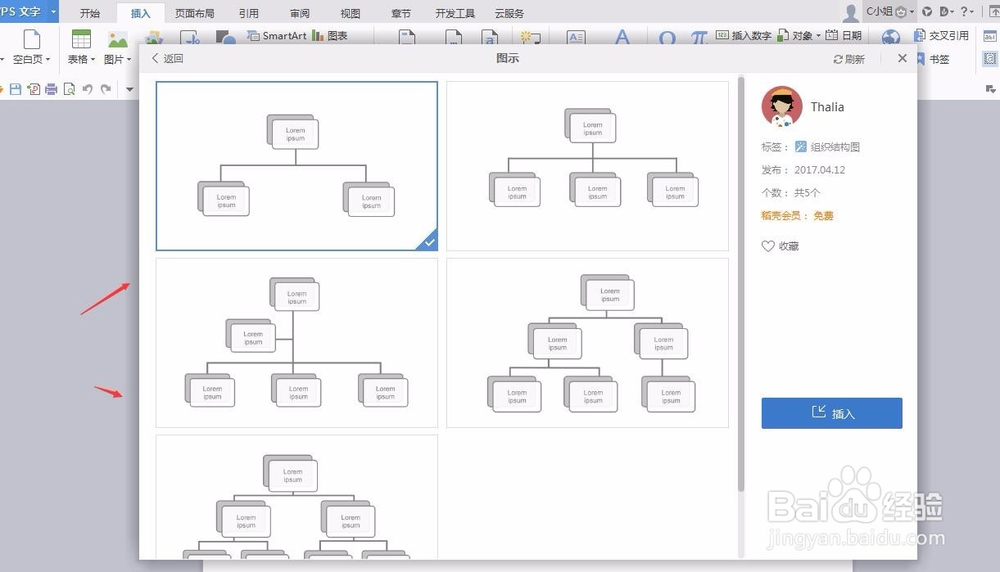Switch to the 页面布局 tab
Viewport: 1000px width, 572px height.
(x=195, y=13)
